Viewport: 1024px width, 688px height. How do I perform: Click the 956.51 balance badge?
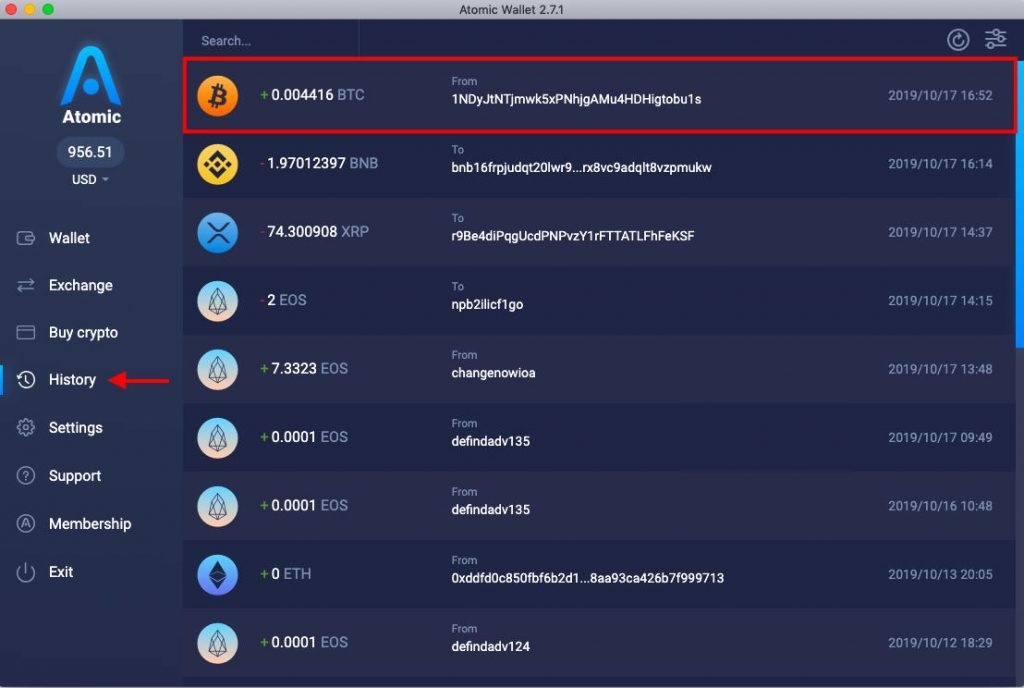(x=90, y=152)
